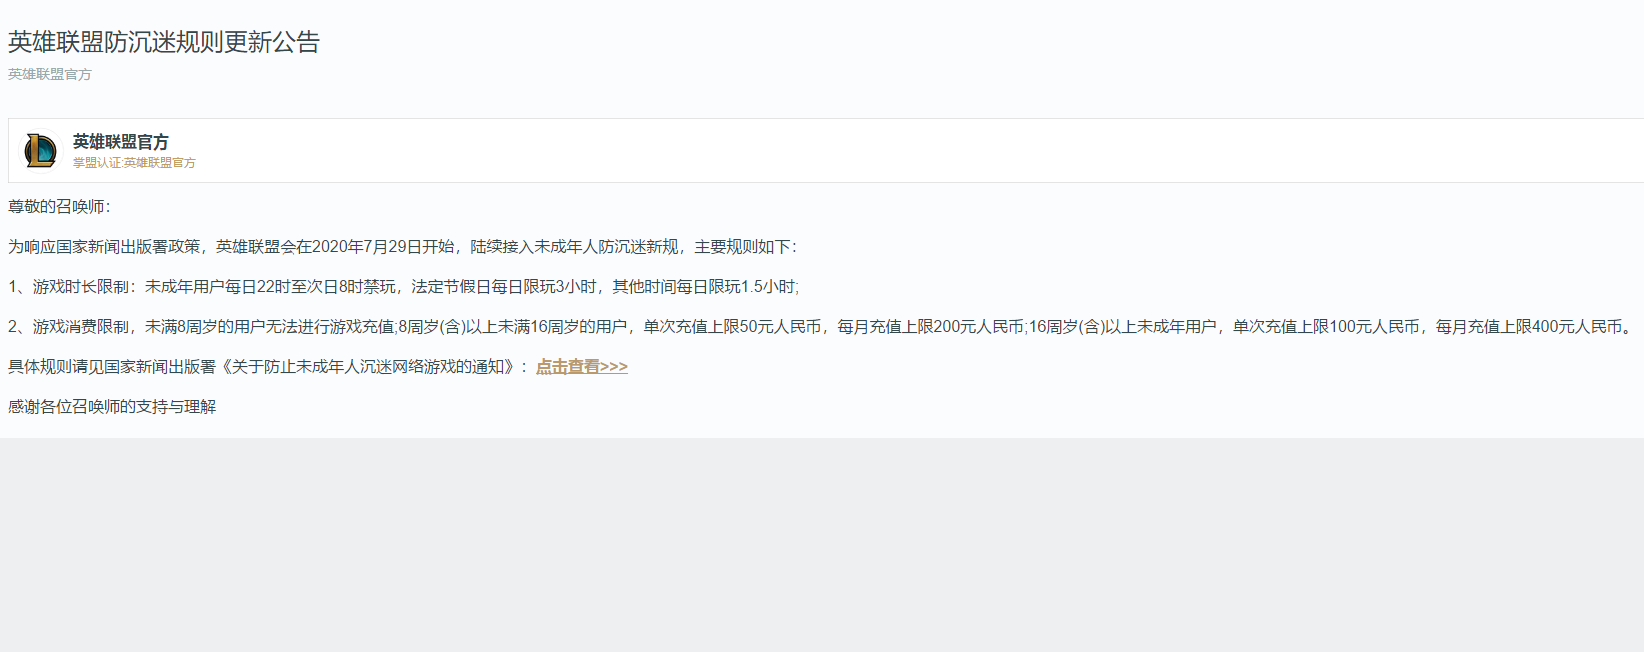Image resolution: width=1644 pixels, height=652 pixels.
Task: Click the title 英雄联盟防沉迷规则更新公告
Action: [x=164, y=42]
